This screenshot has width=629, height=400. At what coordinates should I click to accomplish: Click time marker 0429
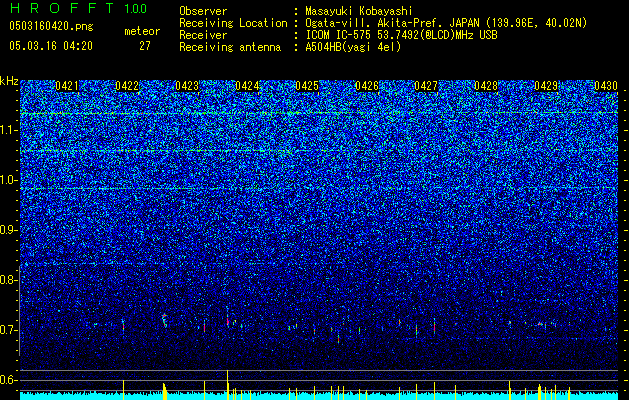pyautogui.click(x=546, y=86)
